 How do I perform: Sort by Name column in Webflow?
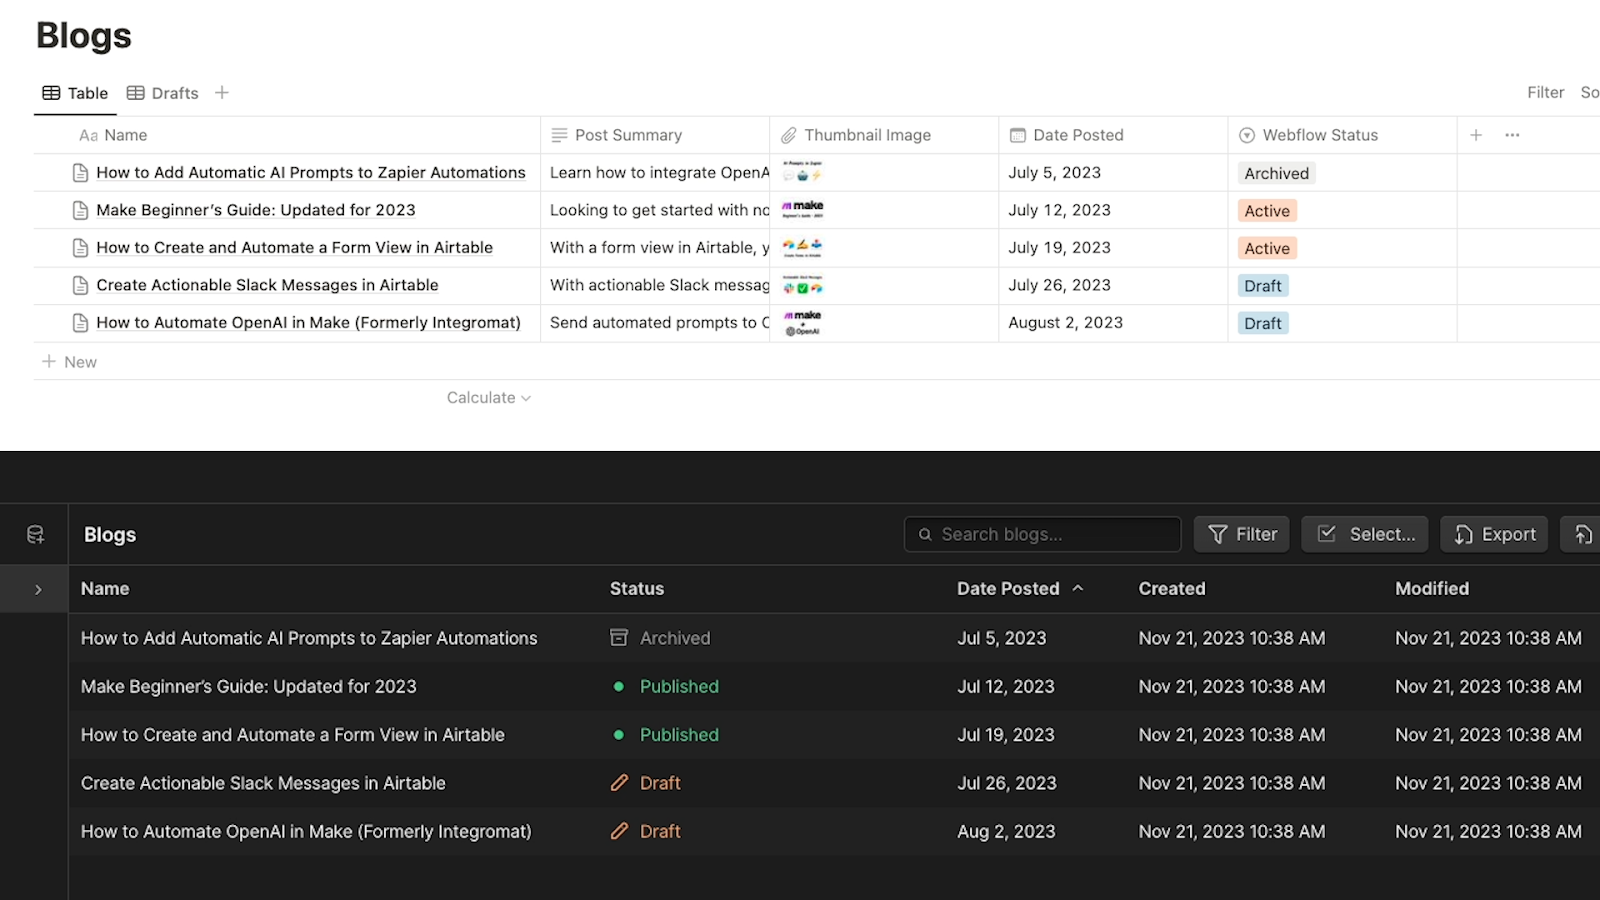105,589
